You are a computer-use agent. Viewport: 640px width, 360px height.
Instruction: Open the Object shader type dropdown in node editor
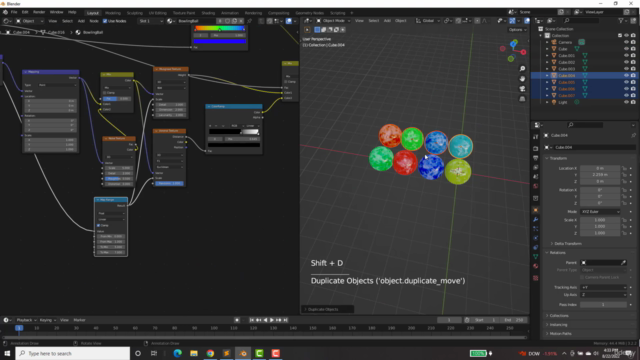29,21
